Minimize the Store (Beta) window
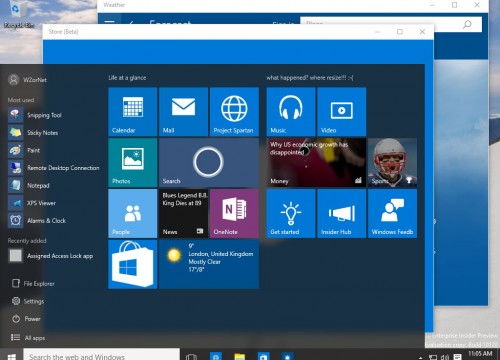This screenshot has height=360, width=500. 377,32
